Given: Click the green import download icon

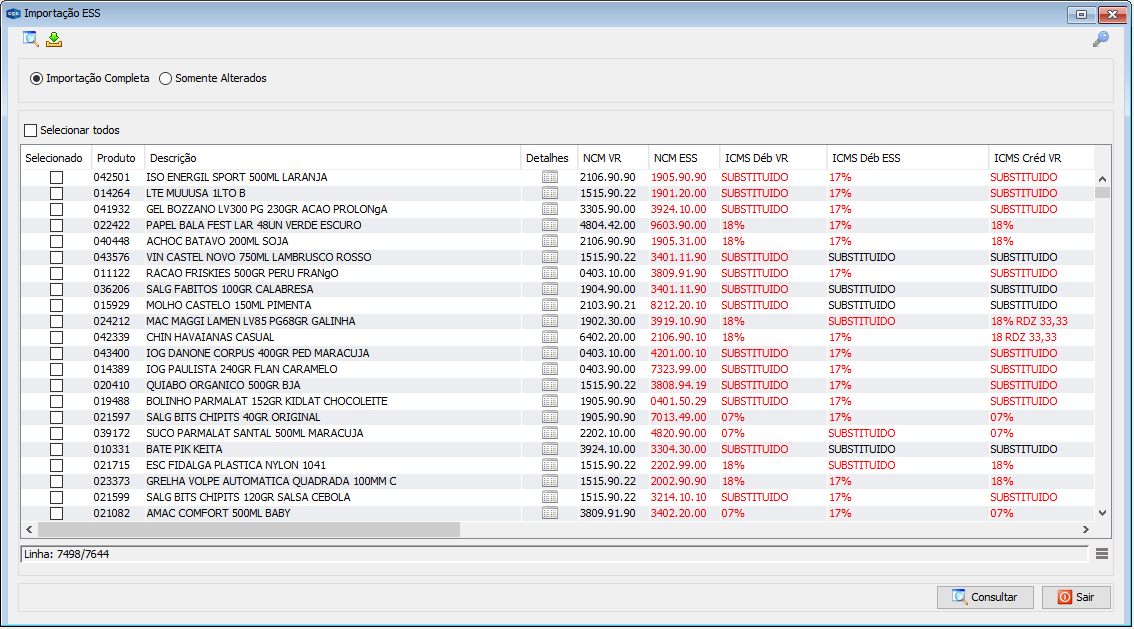Looking at the screenshot, I should click(54, 40).
